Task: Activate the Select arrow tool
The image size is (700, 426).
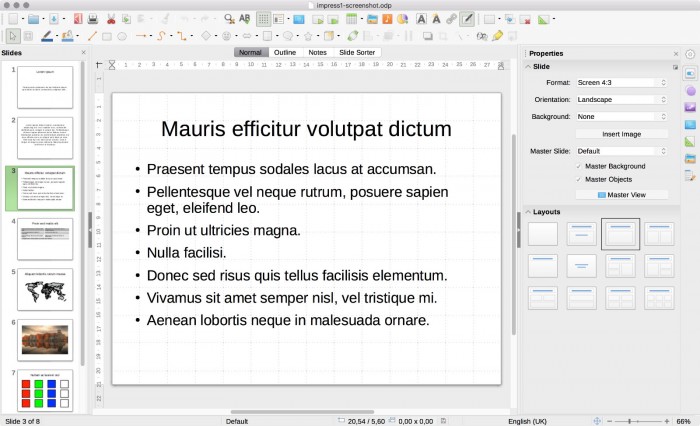Action: [x=13, y=36]
